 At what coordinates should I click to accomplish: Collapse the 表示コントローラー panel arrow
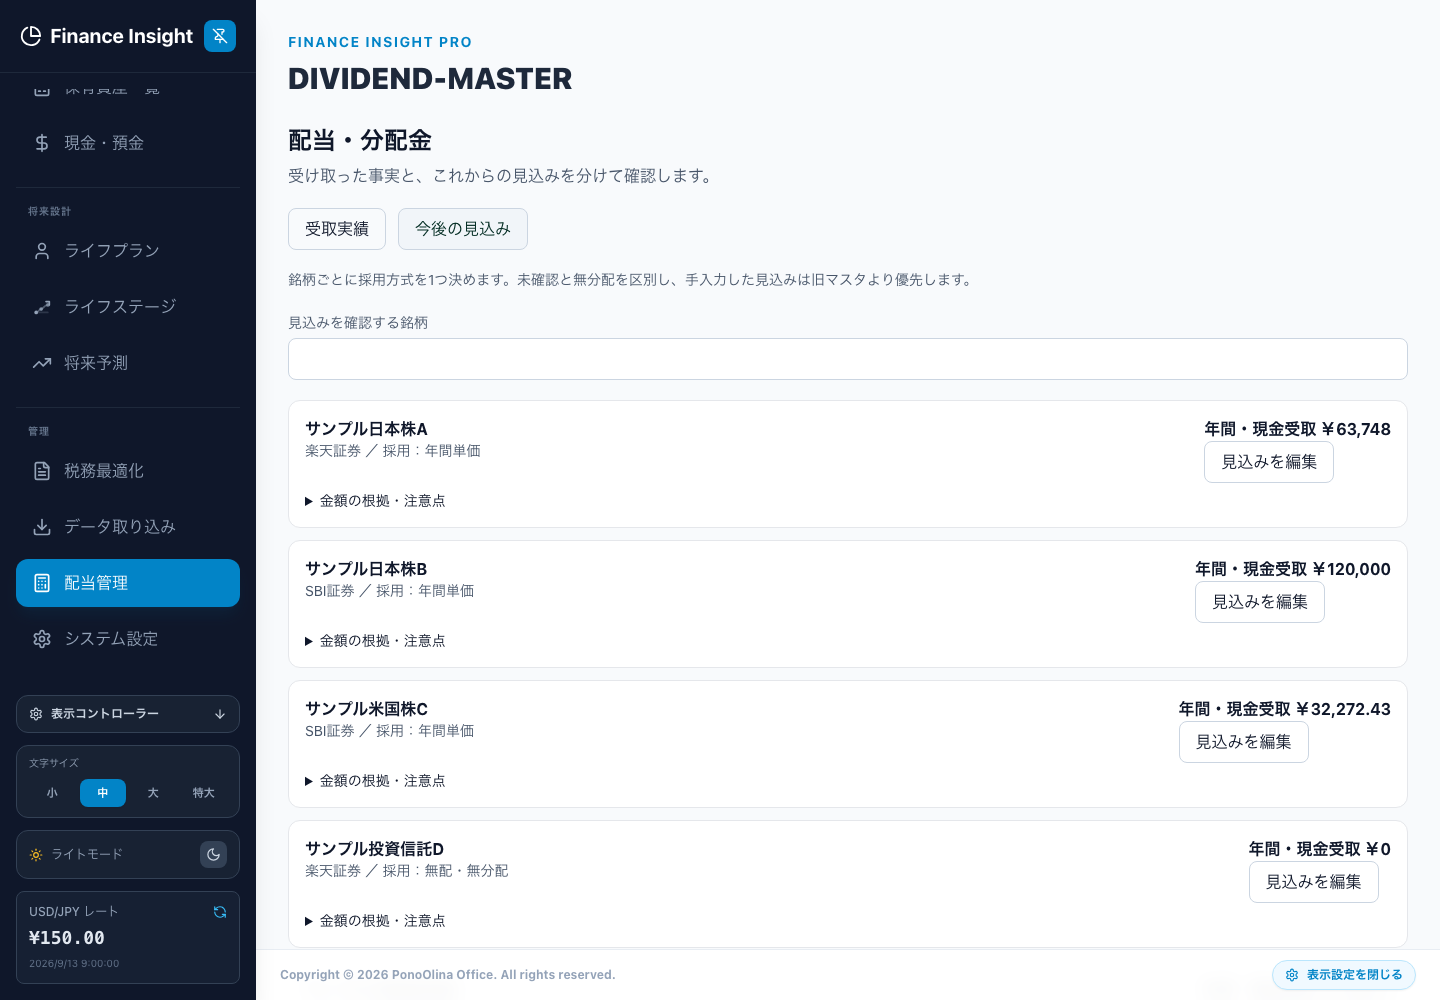tap(220, 714)
